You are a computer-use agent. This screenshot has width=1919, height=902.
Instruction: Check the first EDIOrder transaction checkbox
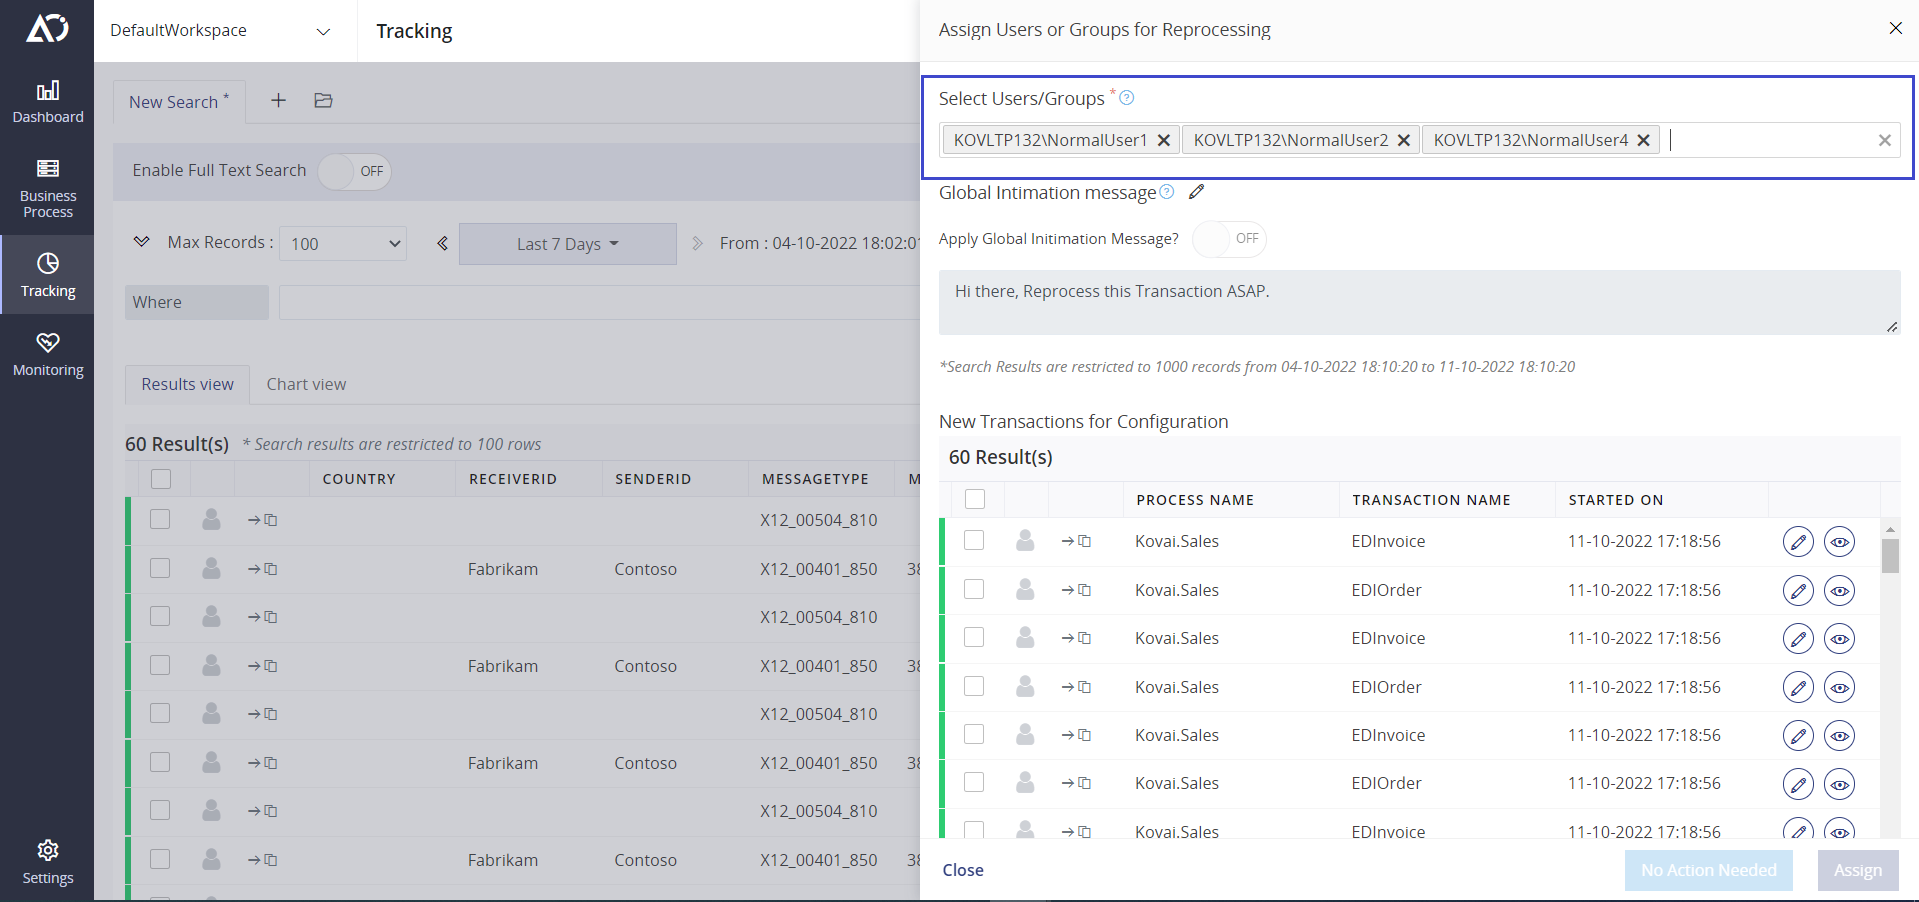pos(974,589)
